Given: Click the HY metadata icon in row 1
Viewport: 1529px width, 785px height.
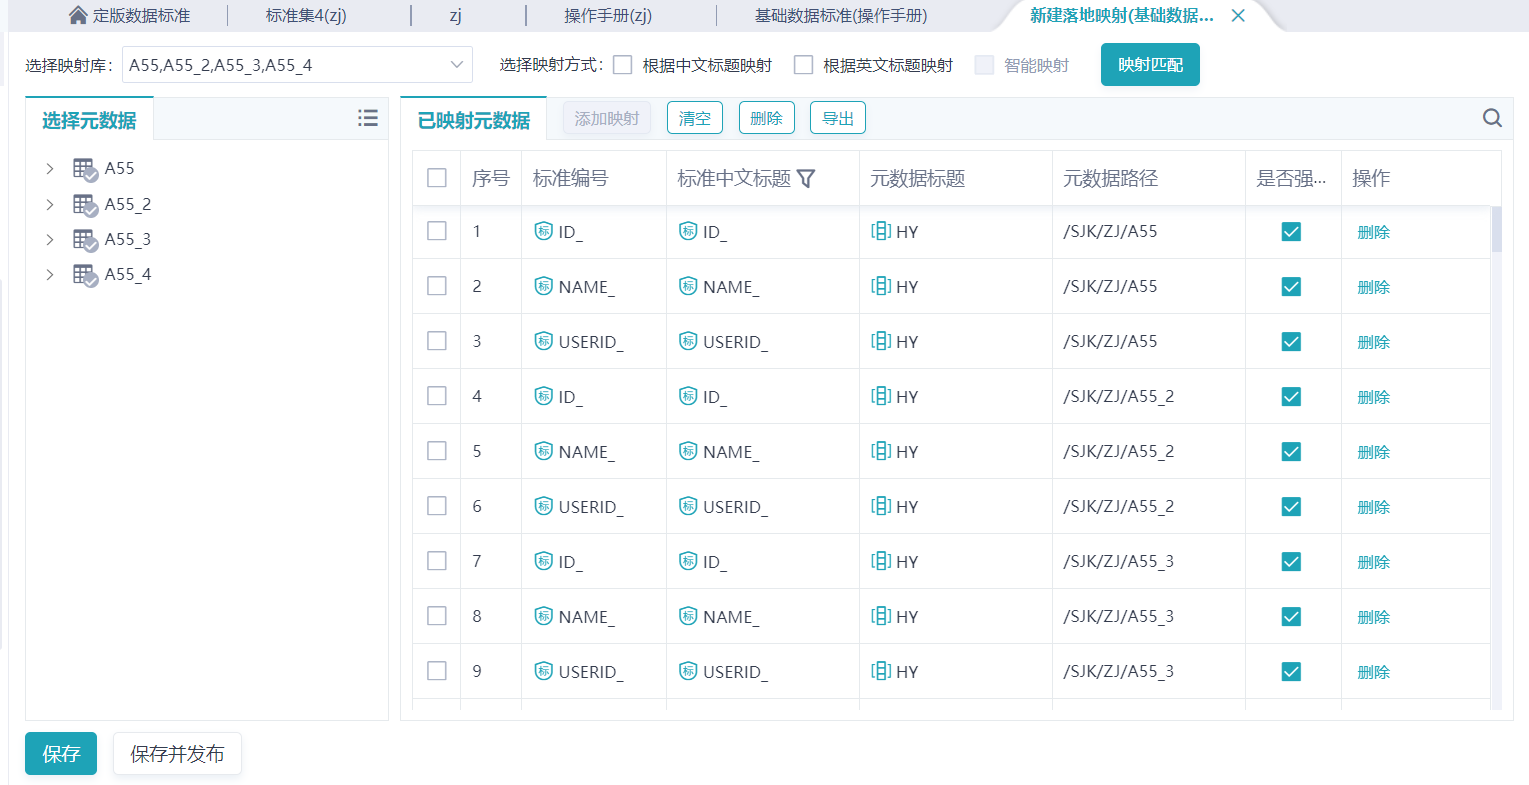Looking at the screenshot, I should coord(881,231).
